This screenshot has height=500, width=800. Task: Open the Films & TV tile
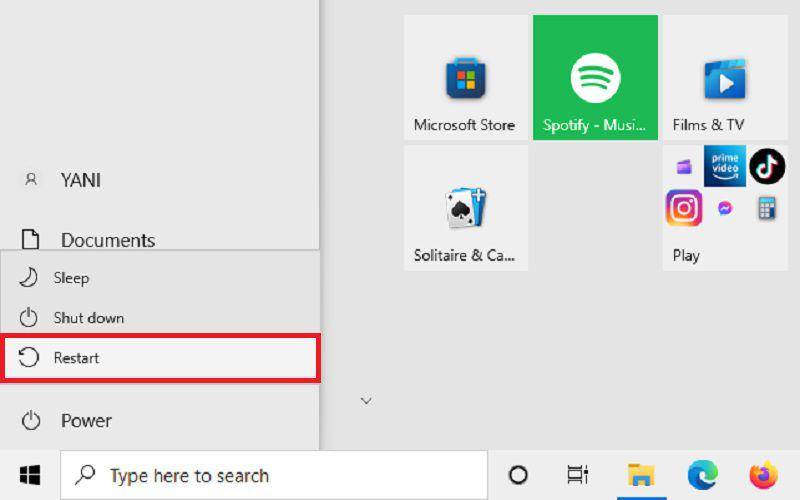(x=725, y=78)
